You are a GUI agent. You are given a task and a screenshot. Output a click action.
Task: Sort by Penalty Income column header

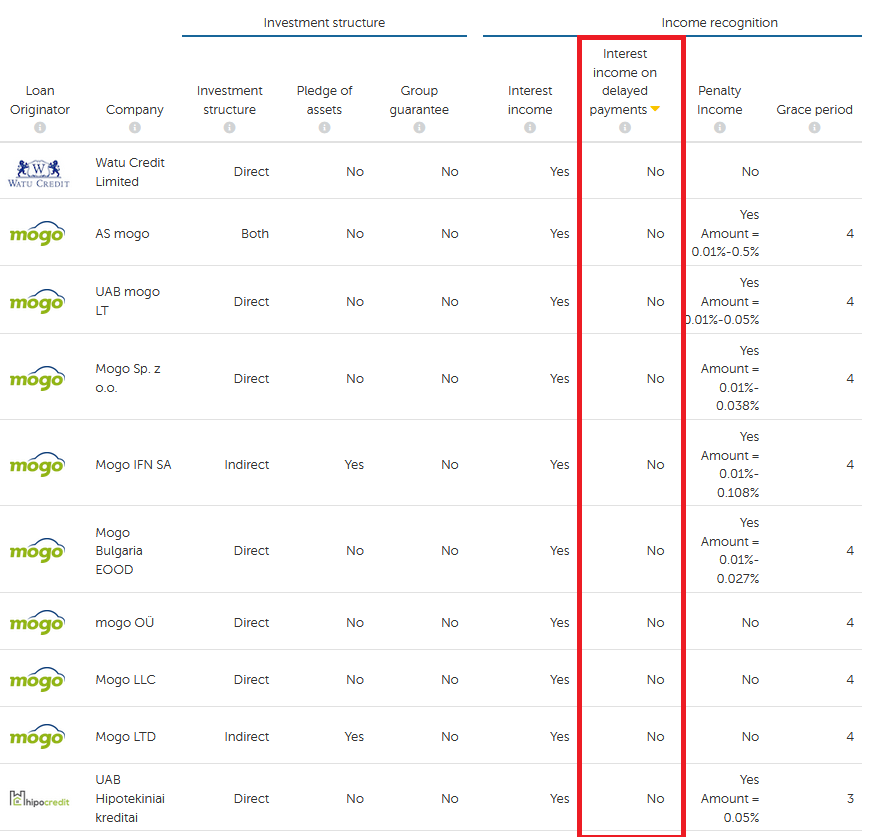(x=720, y=100)
